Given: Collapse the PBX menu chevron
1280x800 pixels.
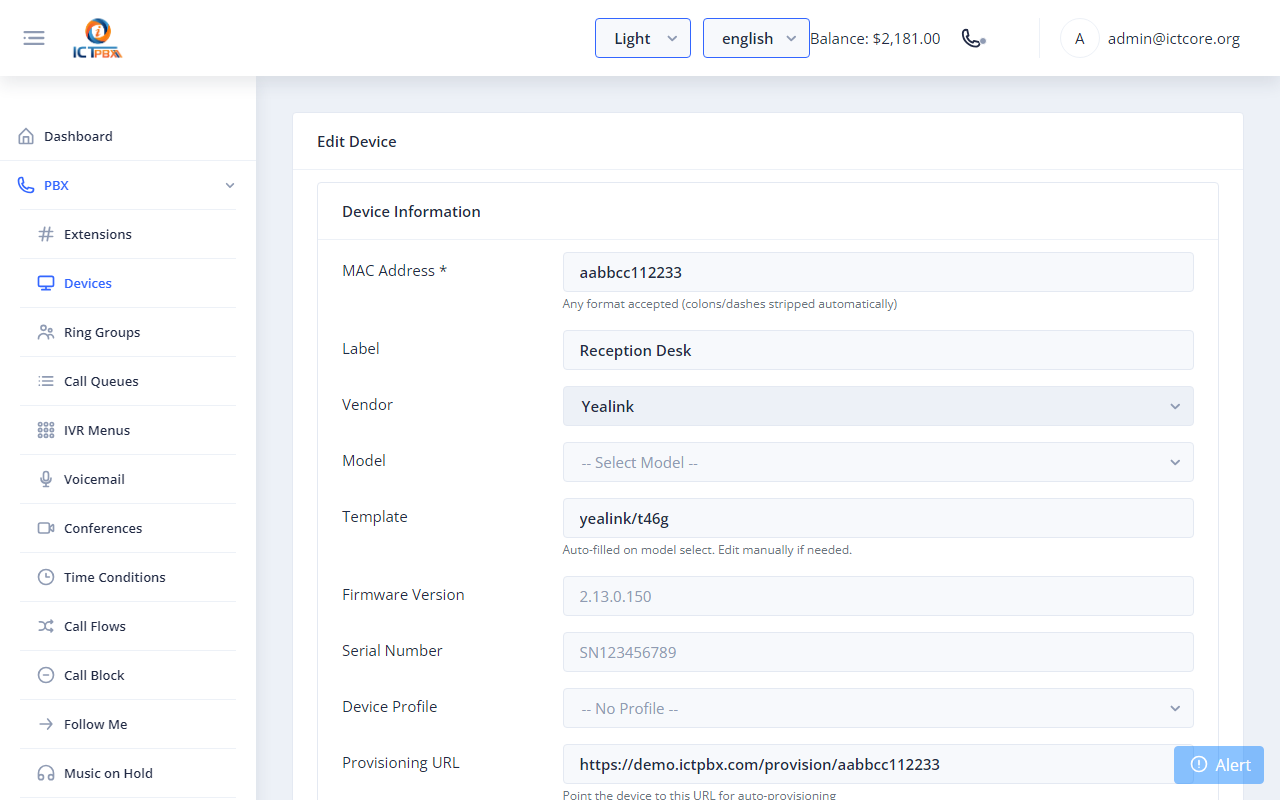Looking at the screenshot, I should 230,185.
